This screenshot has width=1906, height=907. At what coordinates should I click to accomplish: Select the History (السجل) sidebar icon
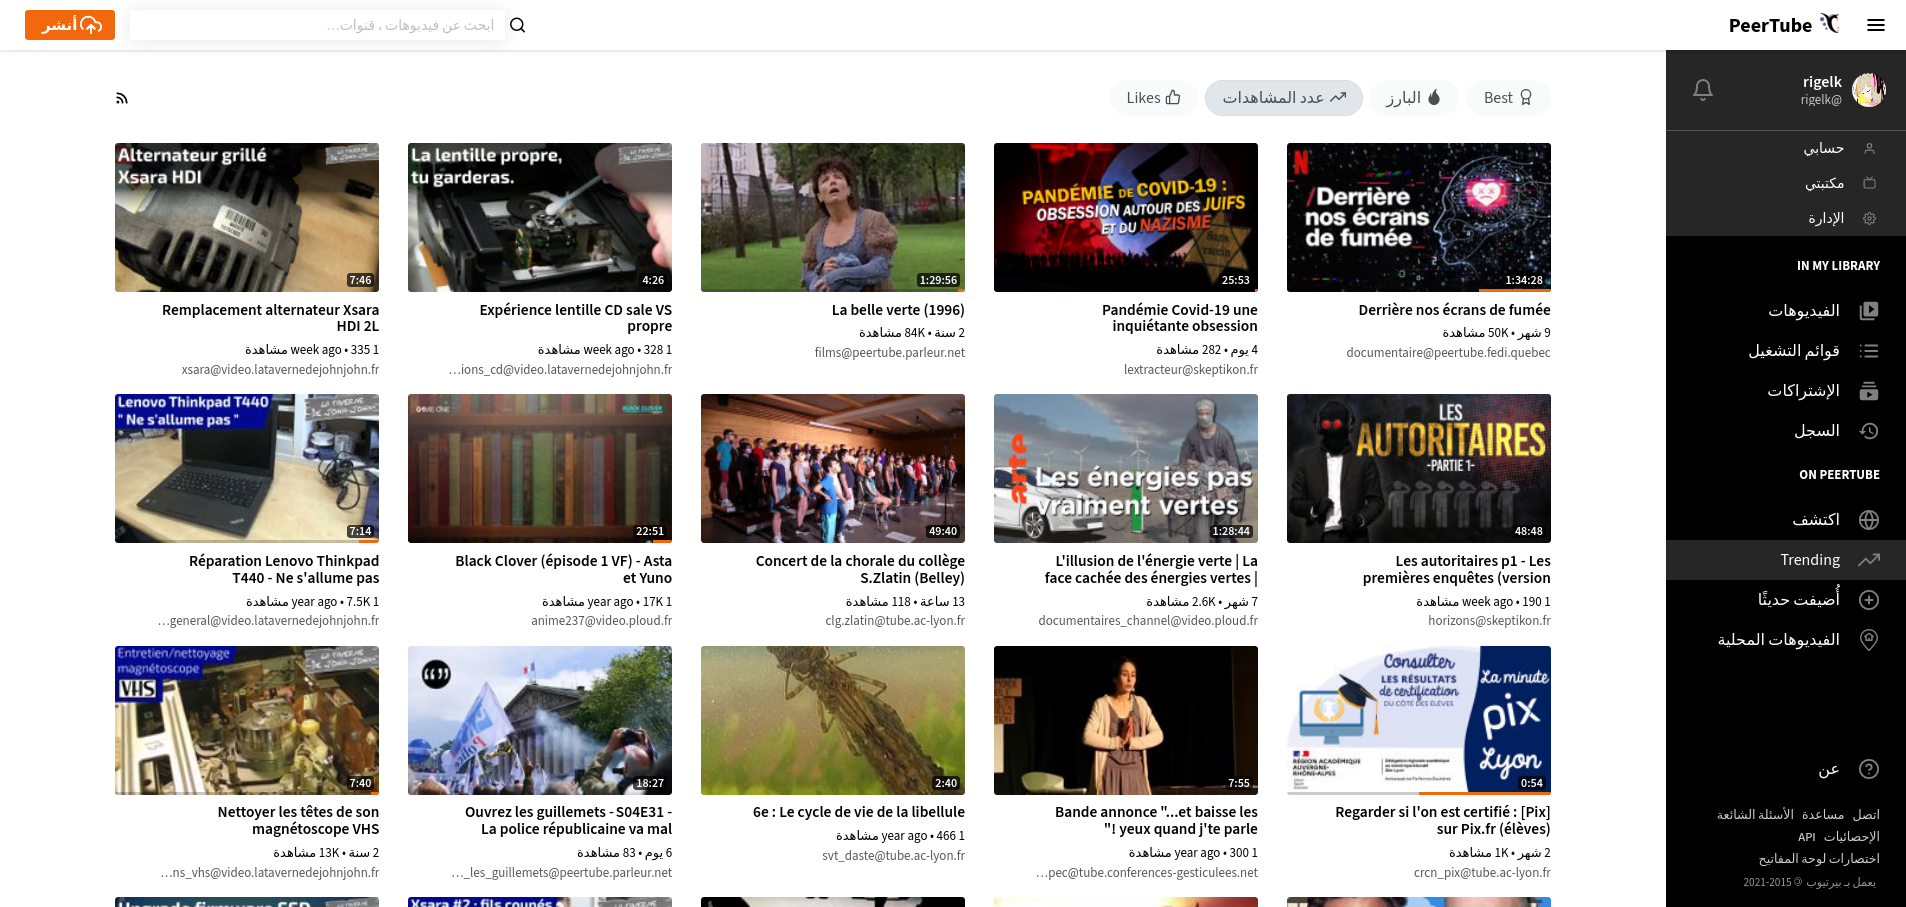click(1871, 431)
